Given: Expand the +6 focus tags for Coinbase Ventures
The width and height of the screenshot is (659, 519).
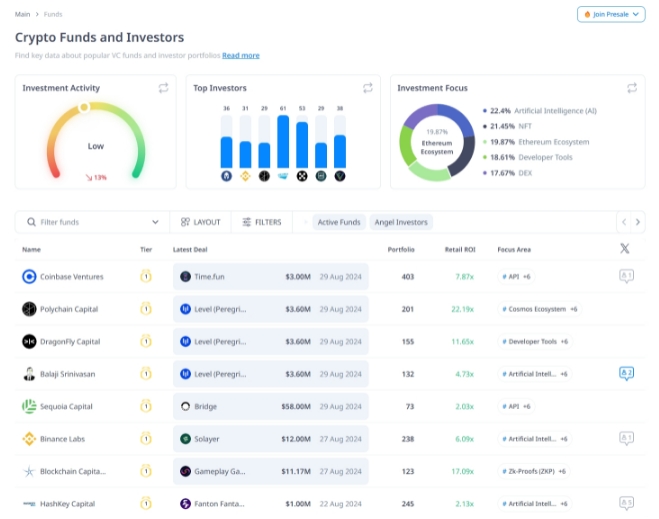Looking at the screenshot, I should click(x=527, y=277).
